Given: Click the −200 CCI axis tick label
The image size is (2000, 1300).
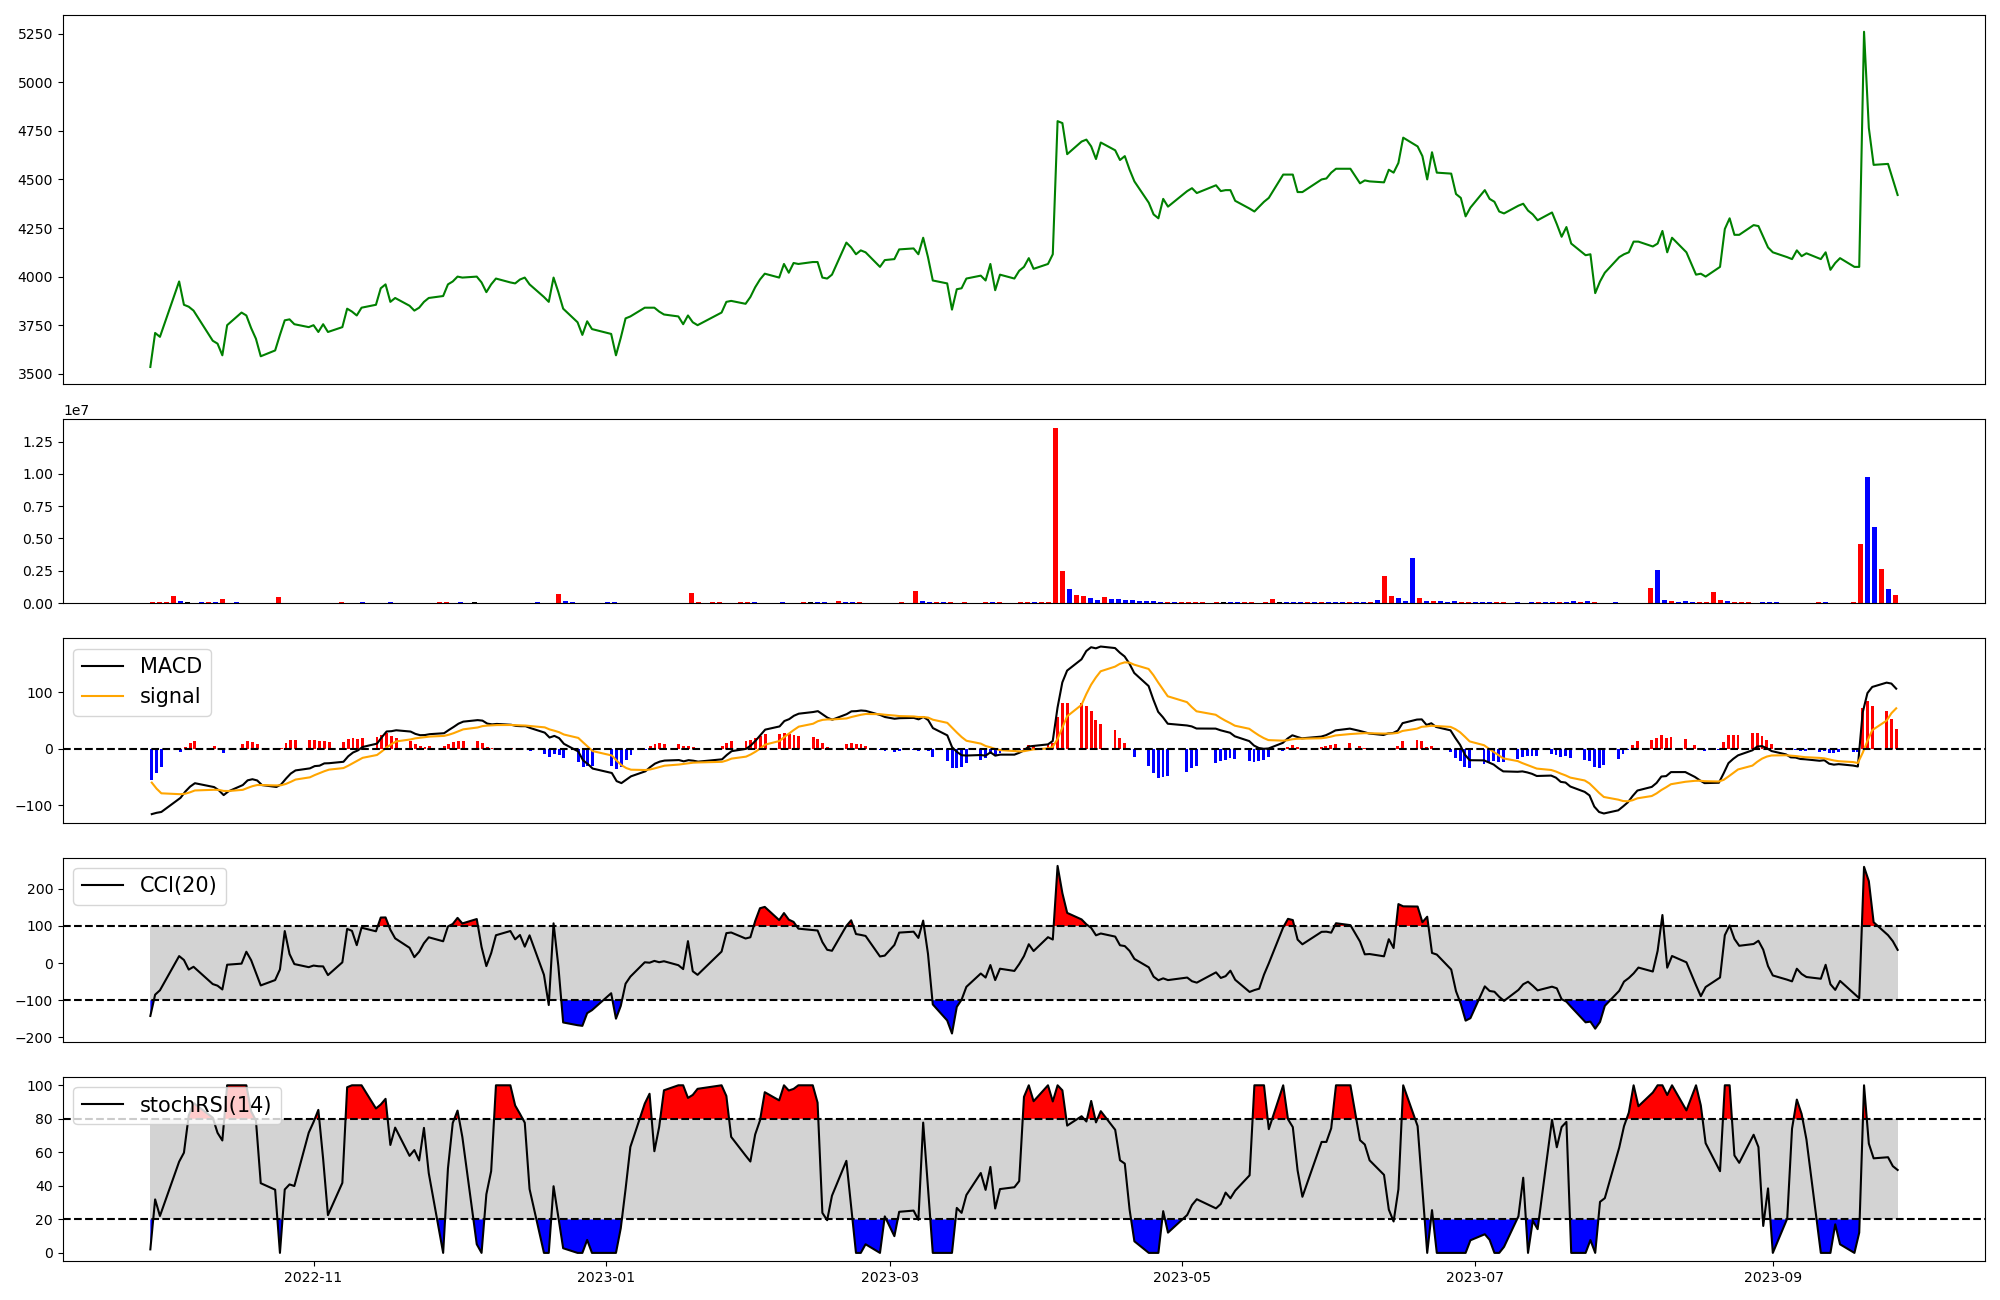Looking at the screenshot, I should point(34,1038).
